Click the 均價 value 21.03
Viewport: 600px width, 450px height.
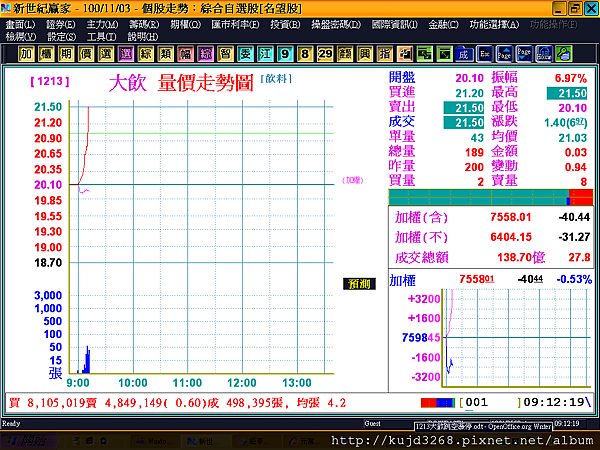(x=572, y=138)
